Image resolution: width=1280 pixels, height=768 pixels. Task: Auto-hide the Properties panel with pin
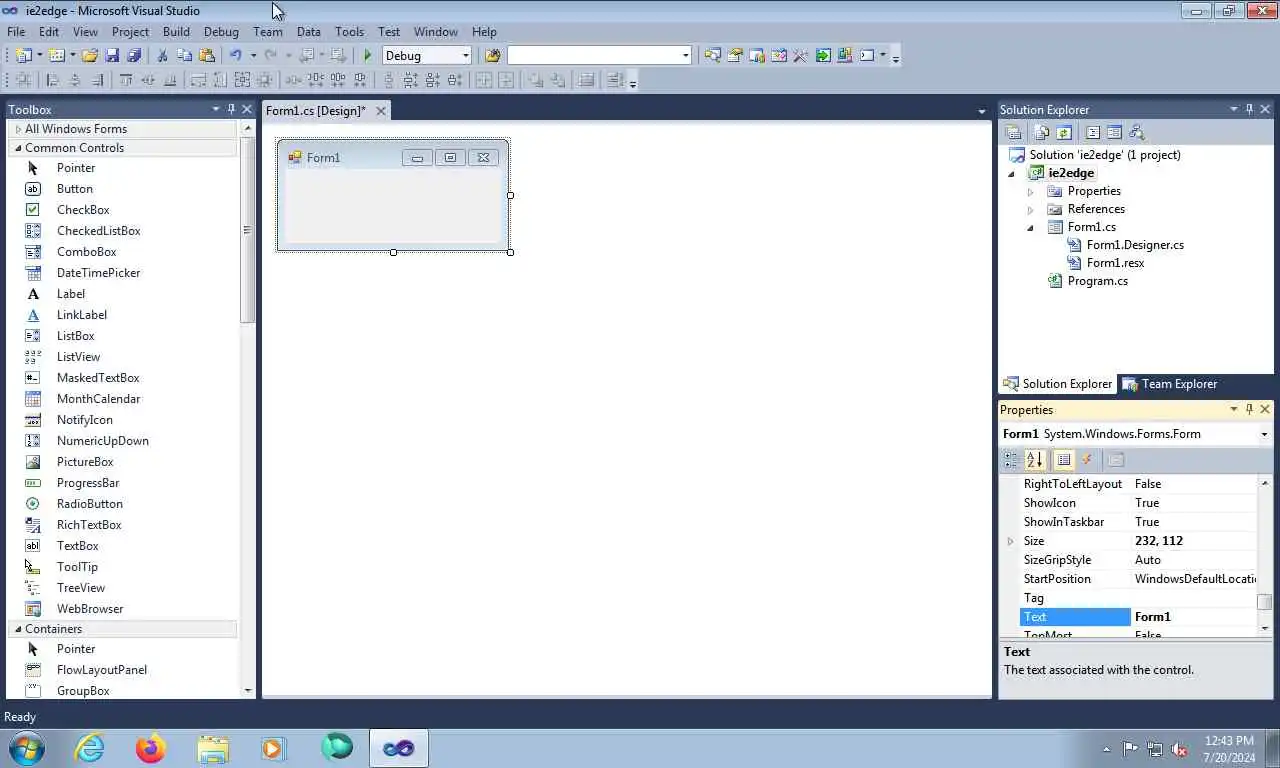1249,409
